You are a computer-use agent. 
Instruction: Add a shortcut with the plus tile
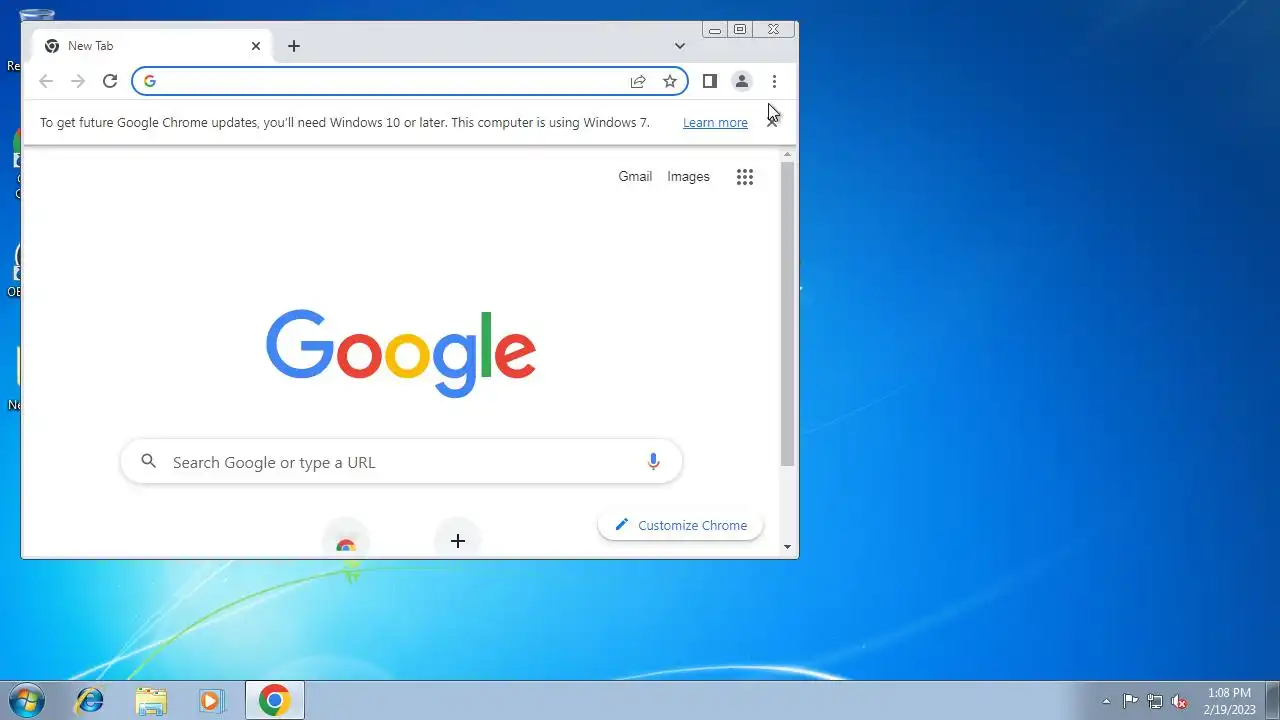click(458, 541)
